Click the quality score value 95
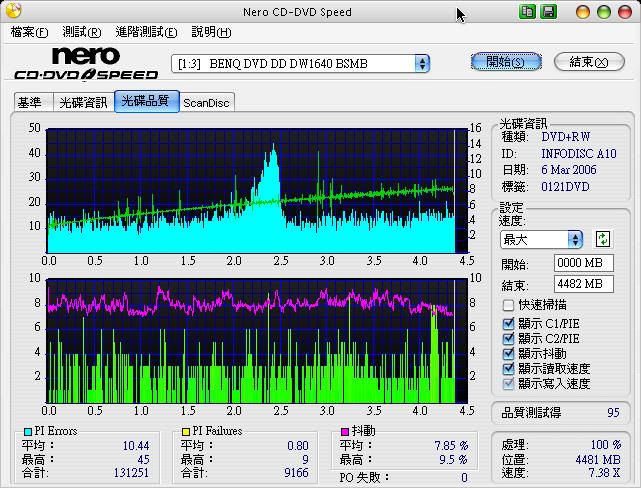 [x=613, y=412]
